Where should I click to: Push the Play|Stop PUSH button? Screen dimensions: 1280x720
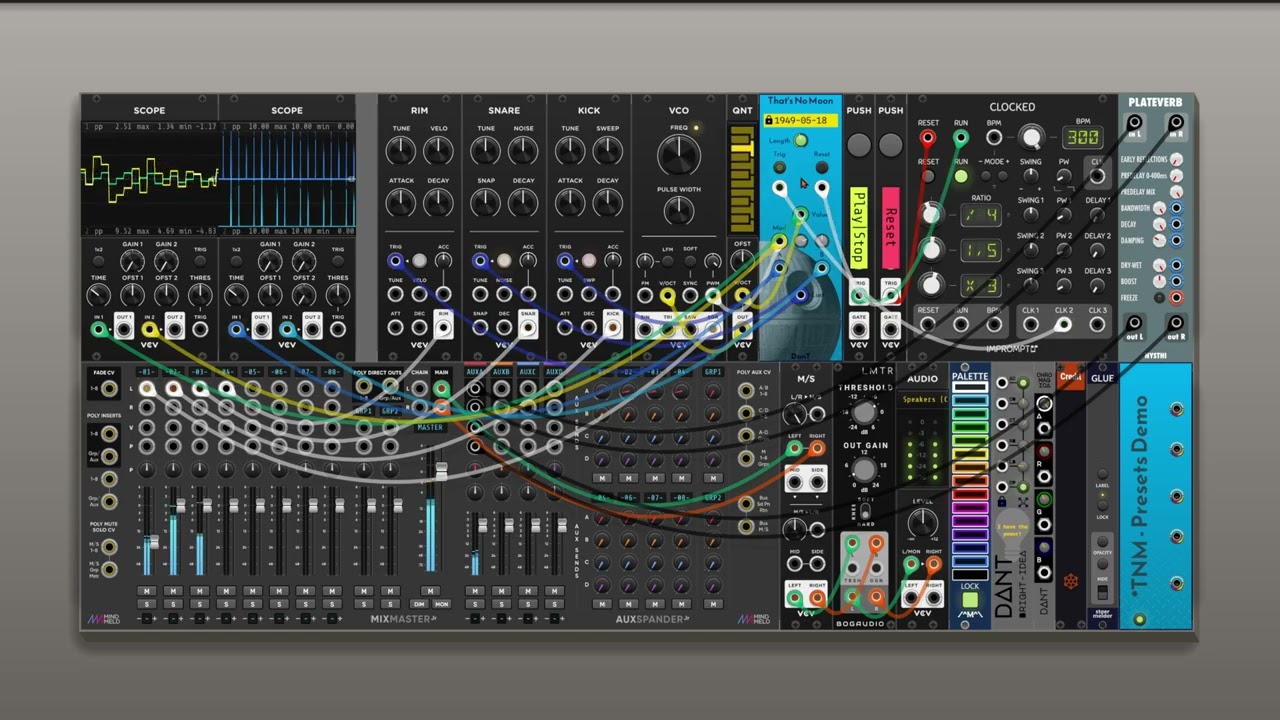[859, 145]
